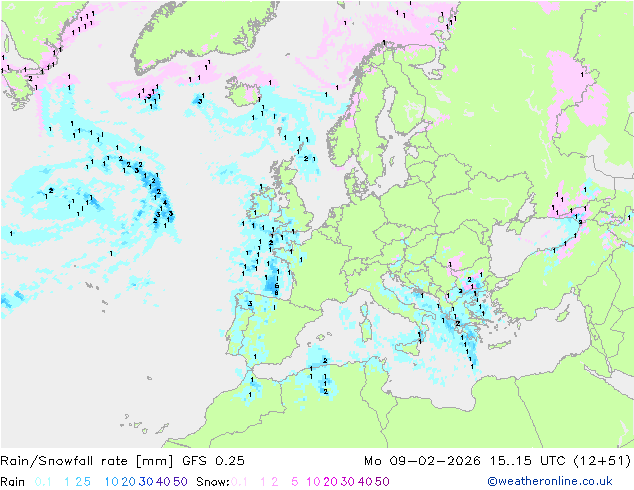Select the Rain legend value 30
Screen dimensions: 634x490
click(146, 482)
